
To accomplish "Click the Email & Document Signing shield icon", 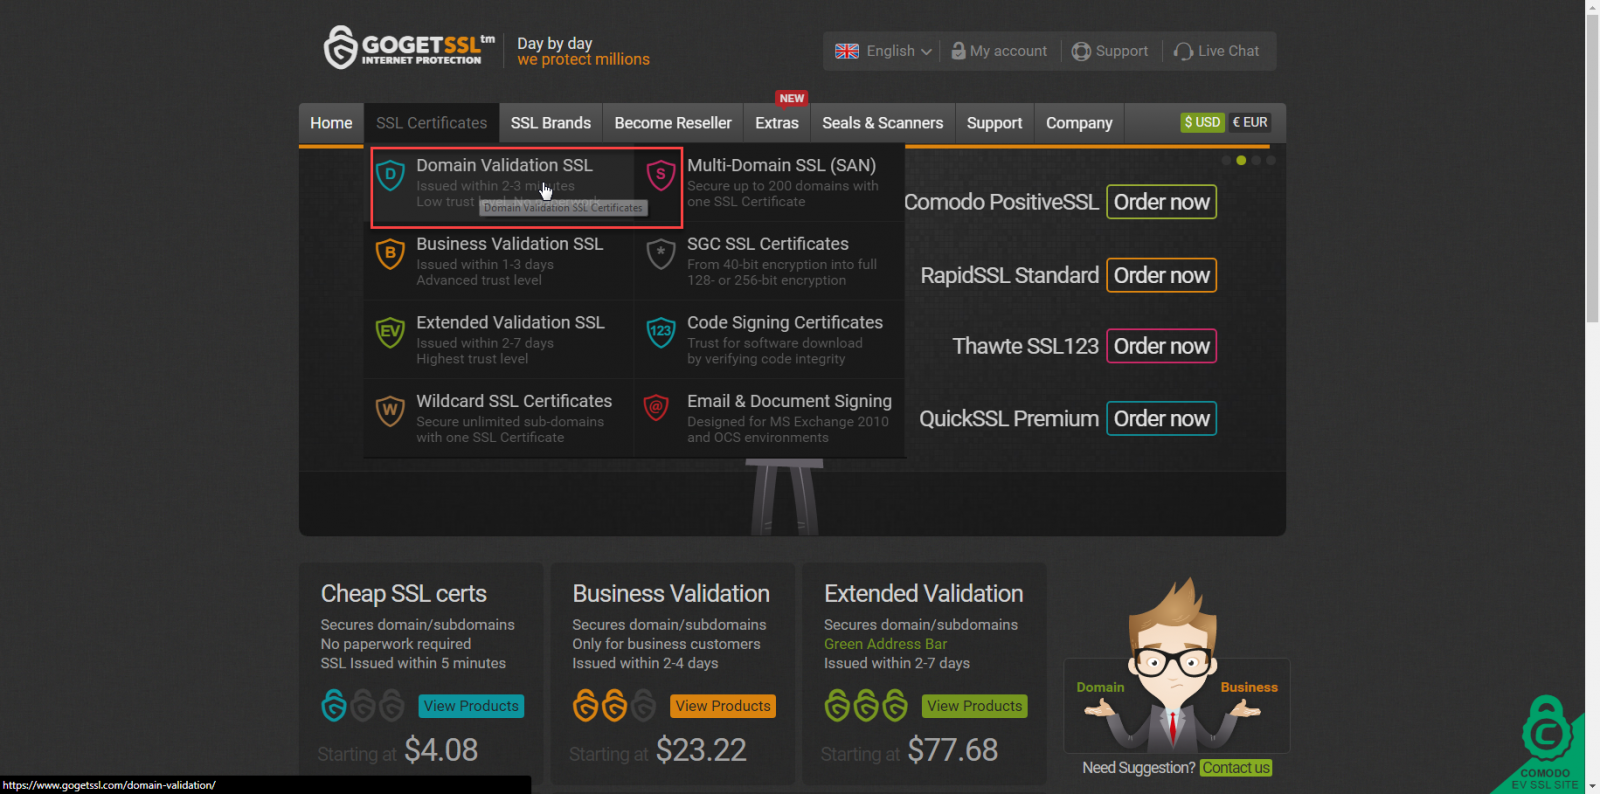I will (x=656, y=408).
